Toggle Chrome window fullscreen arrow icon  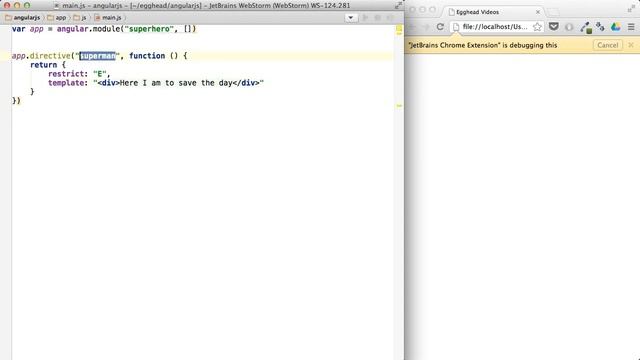[631, 9]
